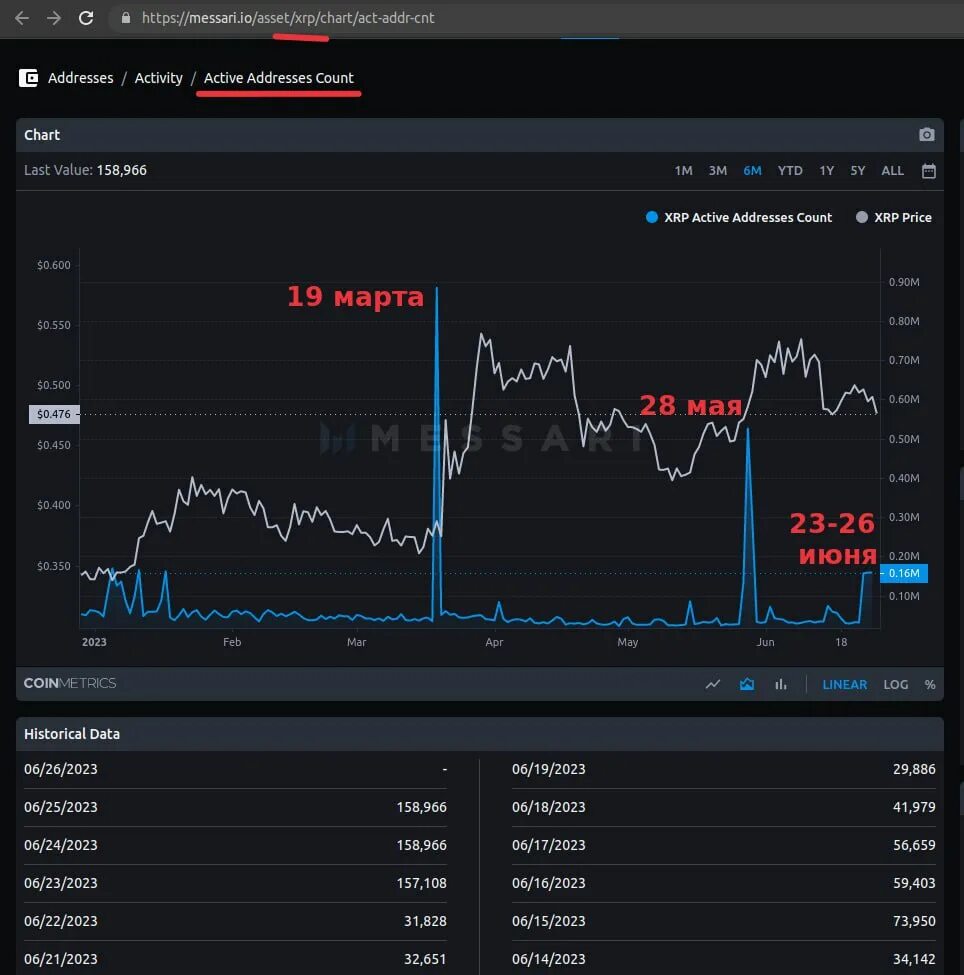Click the 29,886 value for 06/19/2023
This screenshot has height=975, width=964.
click(x=914, y=769)
